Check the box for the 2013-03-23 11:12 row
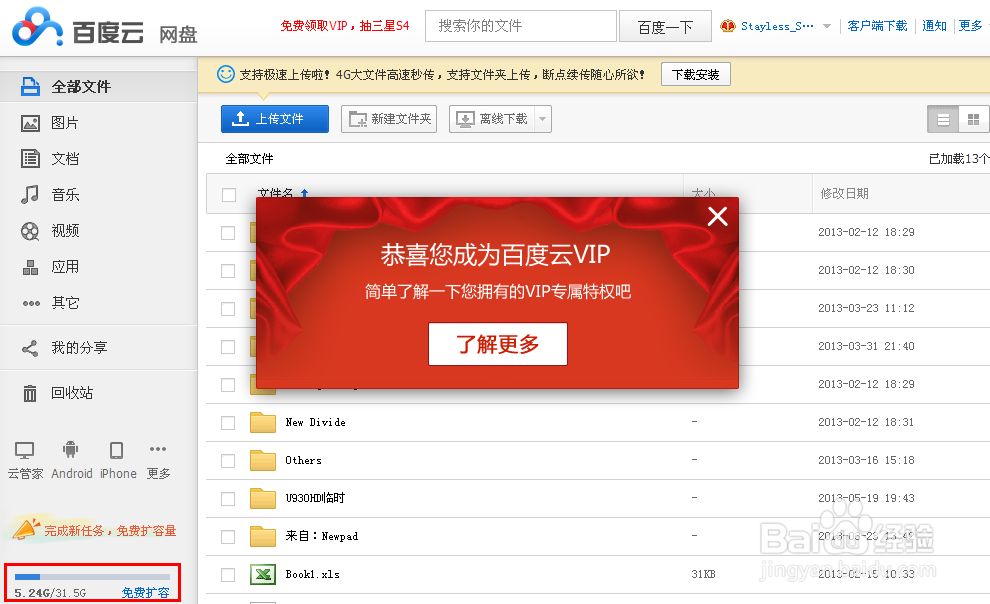 click(228, 309)
